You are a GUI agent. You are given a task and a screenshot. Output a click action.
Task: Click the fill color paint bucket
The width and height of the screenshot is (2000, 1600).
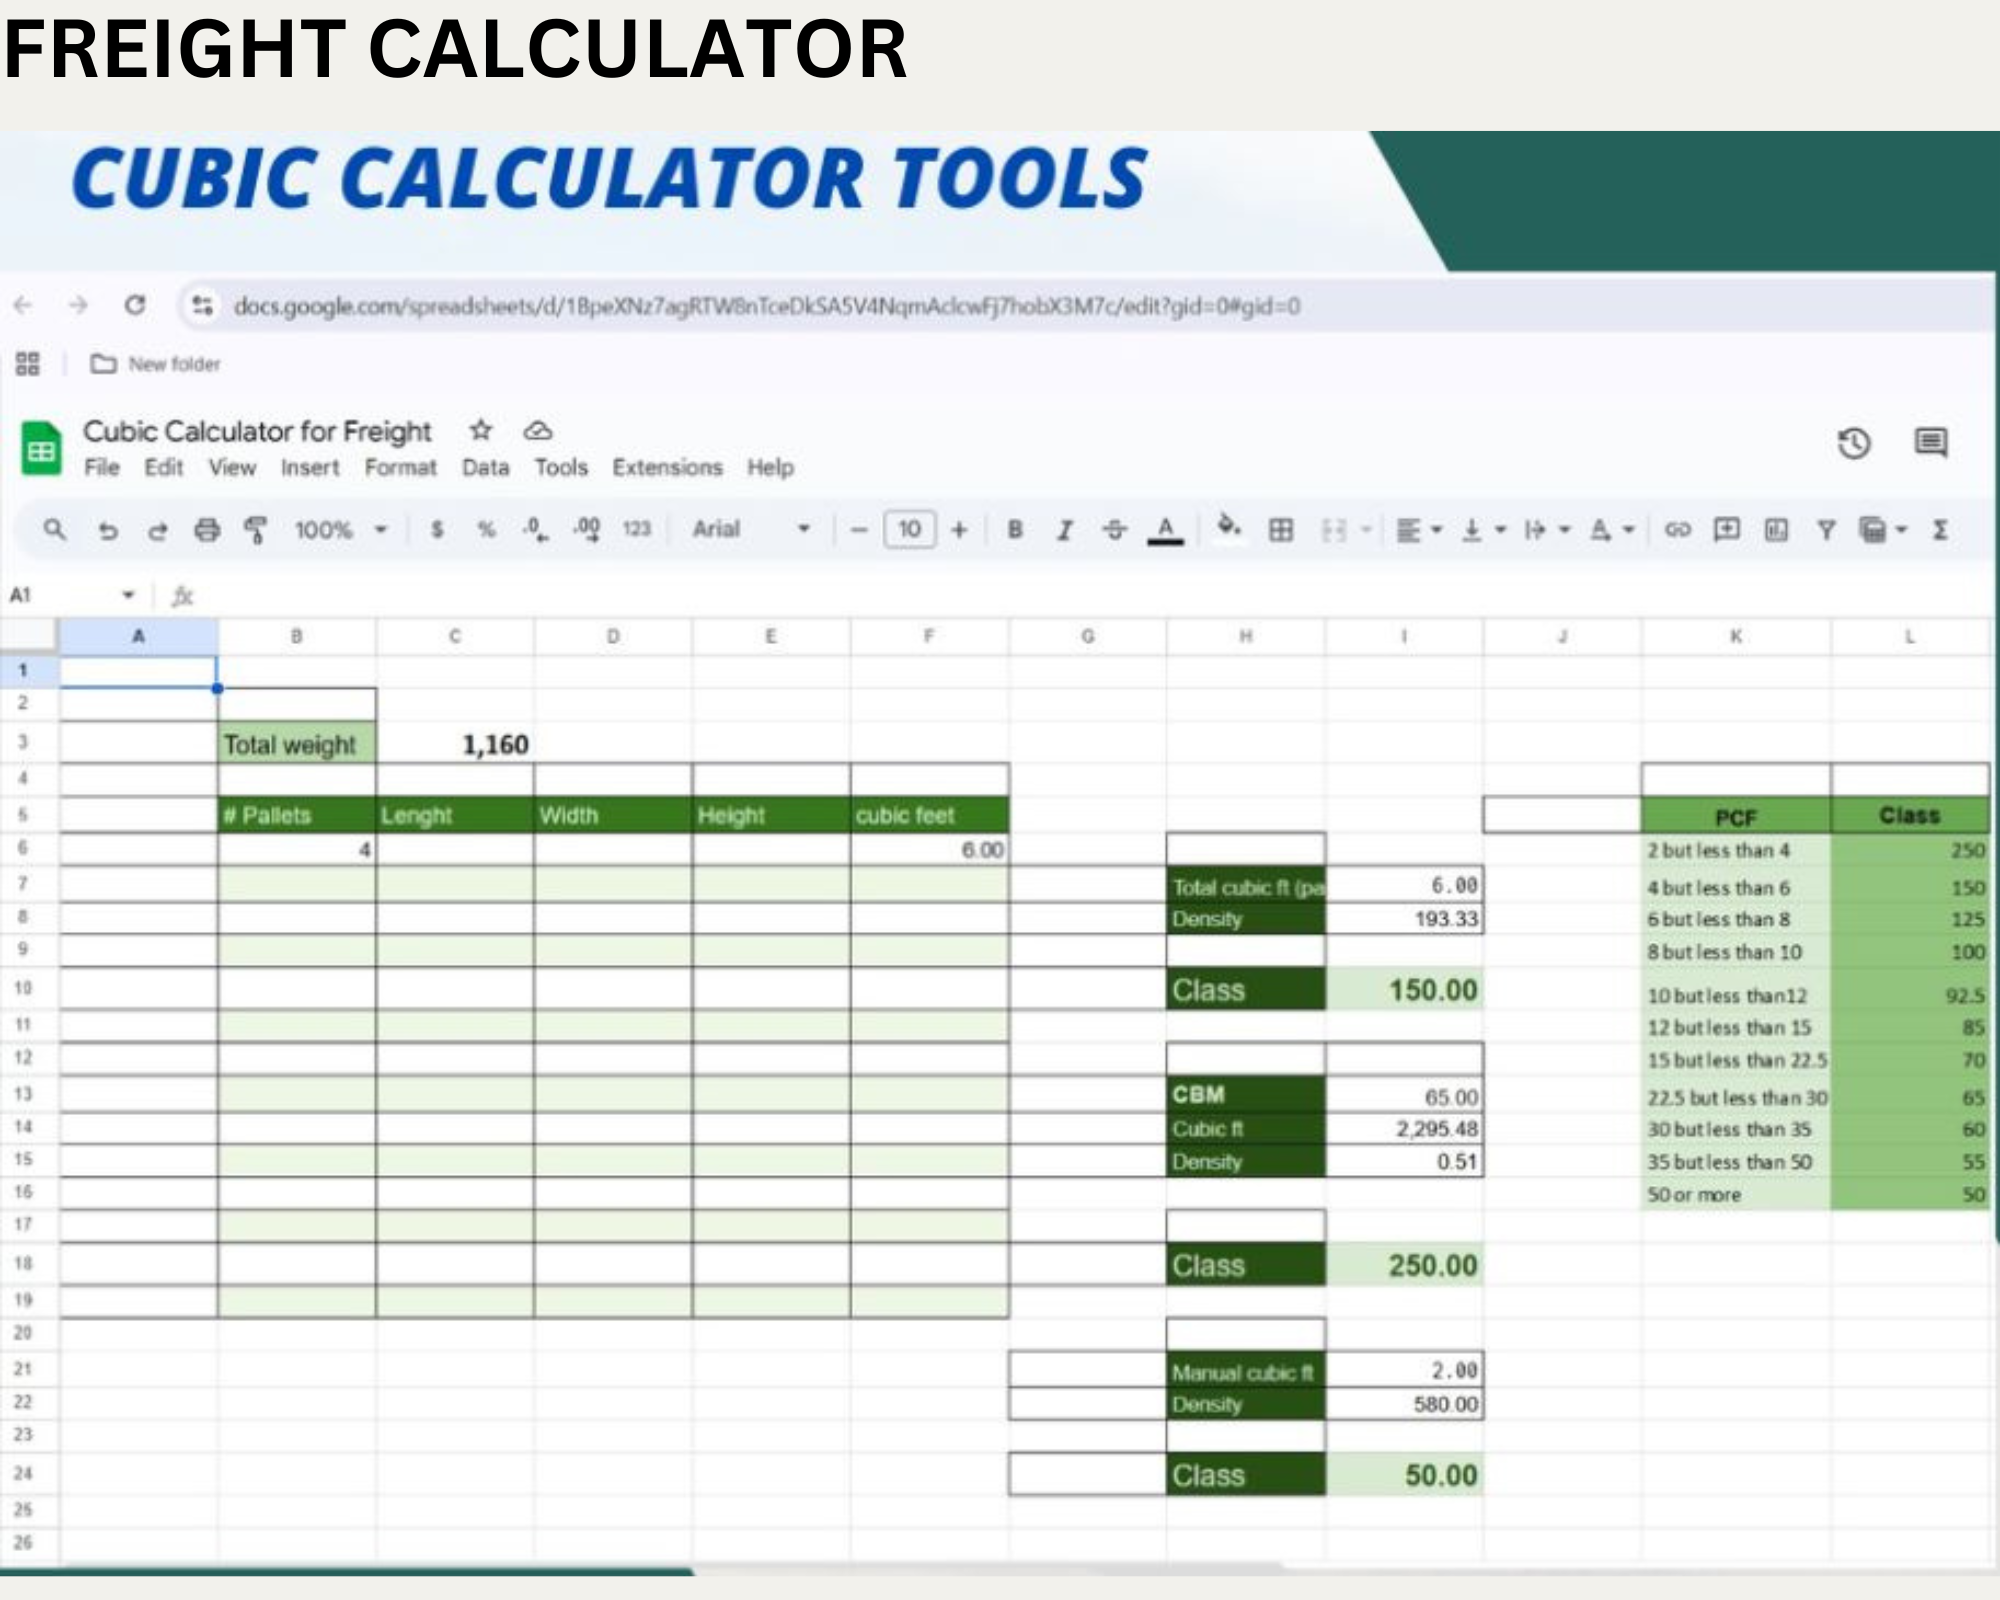pyautogui.click(x=1229, y=527)
